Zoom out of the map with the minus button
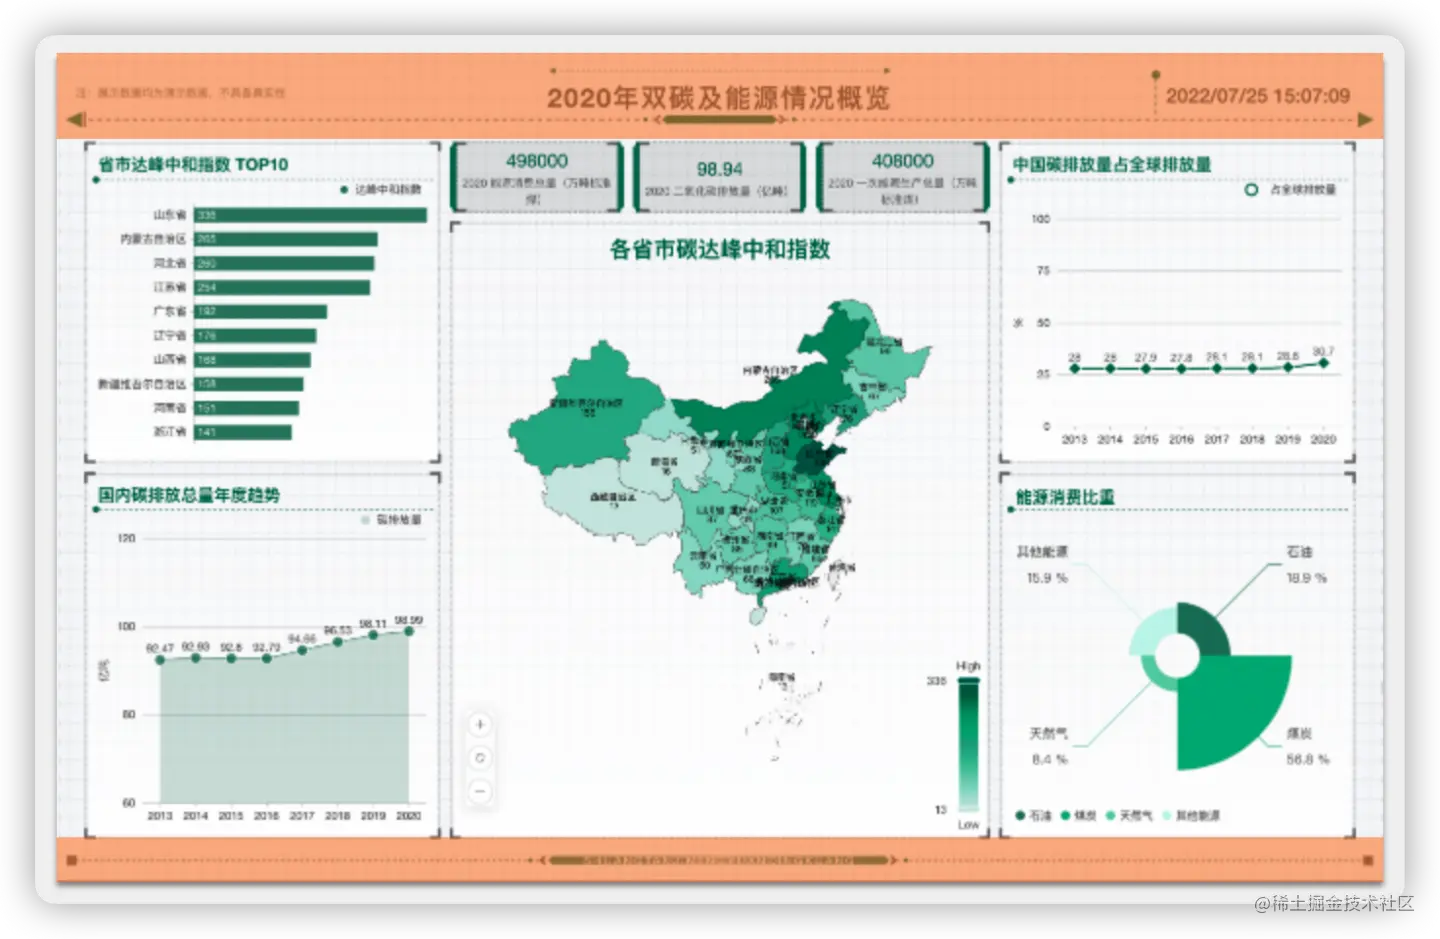This screenshot has height=939, width=1440. pyautogui.click(x=480, y=791)
